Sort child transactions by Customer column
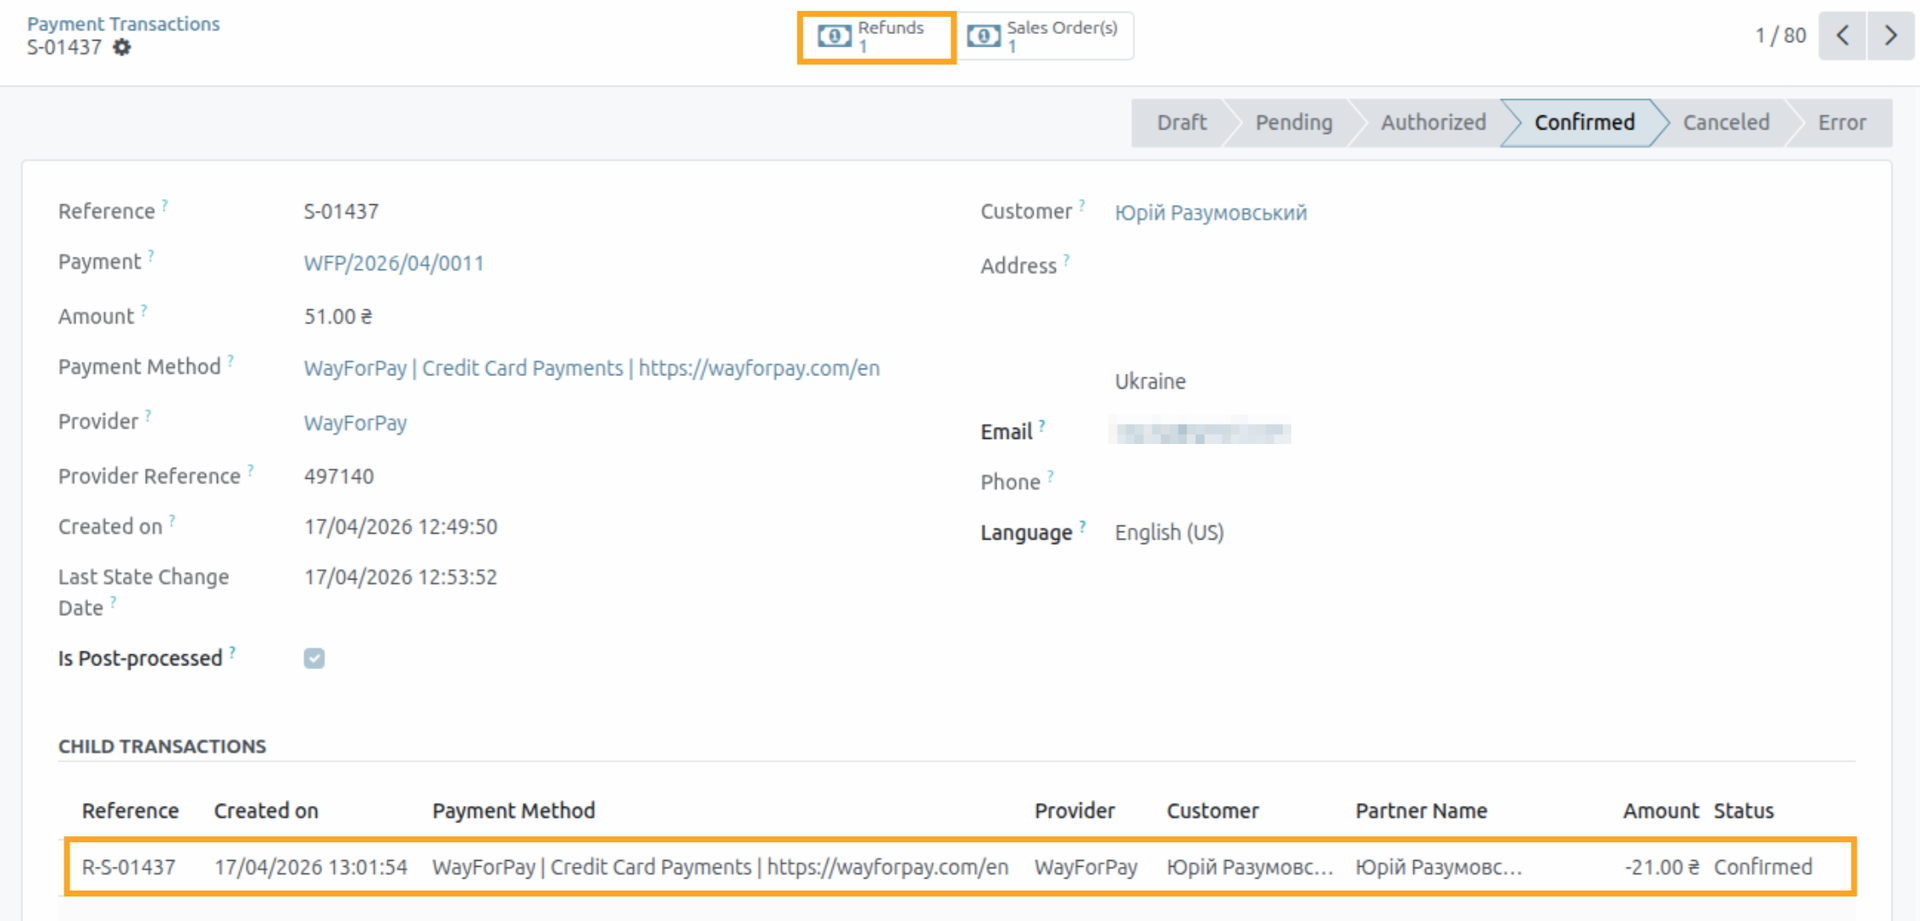 [x=1212, y=811]
